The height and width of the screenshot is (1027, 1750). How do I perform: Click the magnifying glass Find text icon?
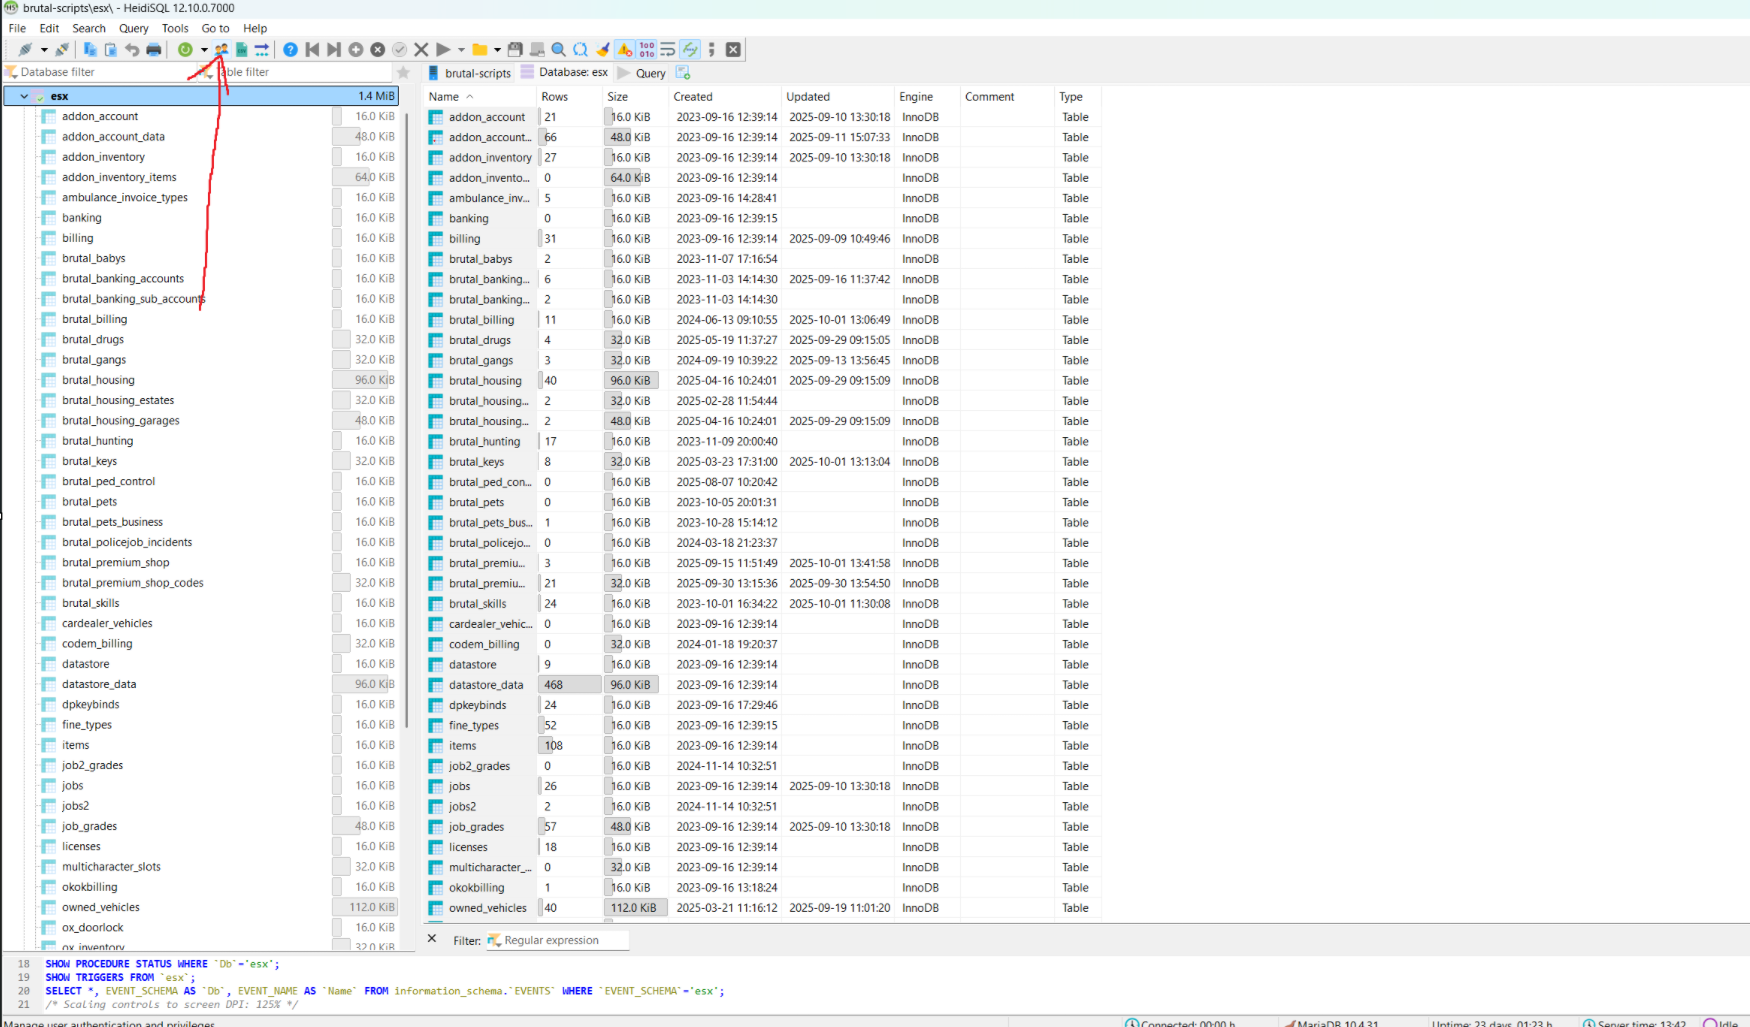(x=558, y=49)
